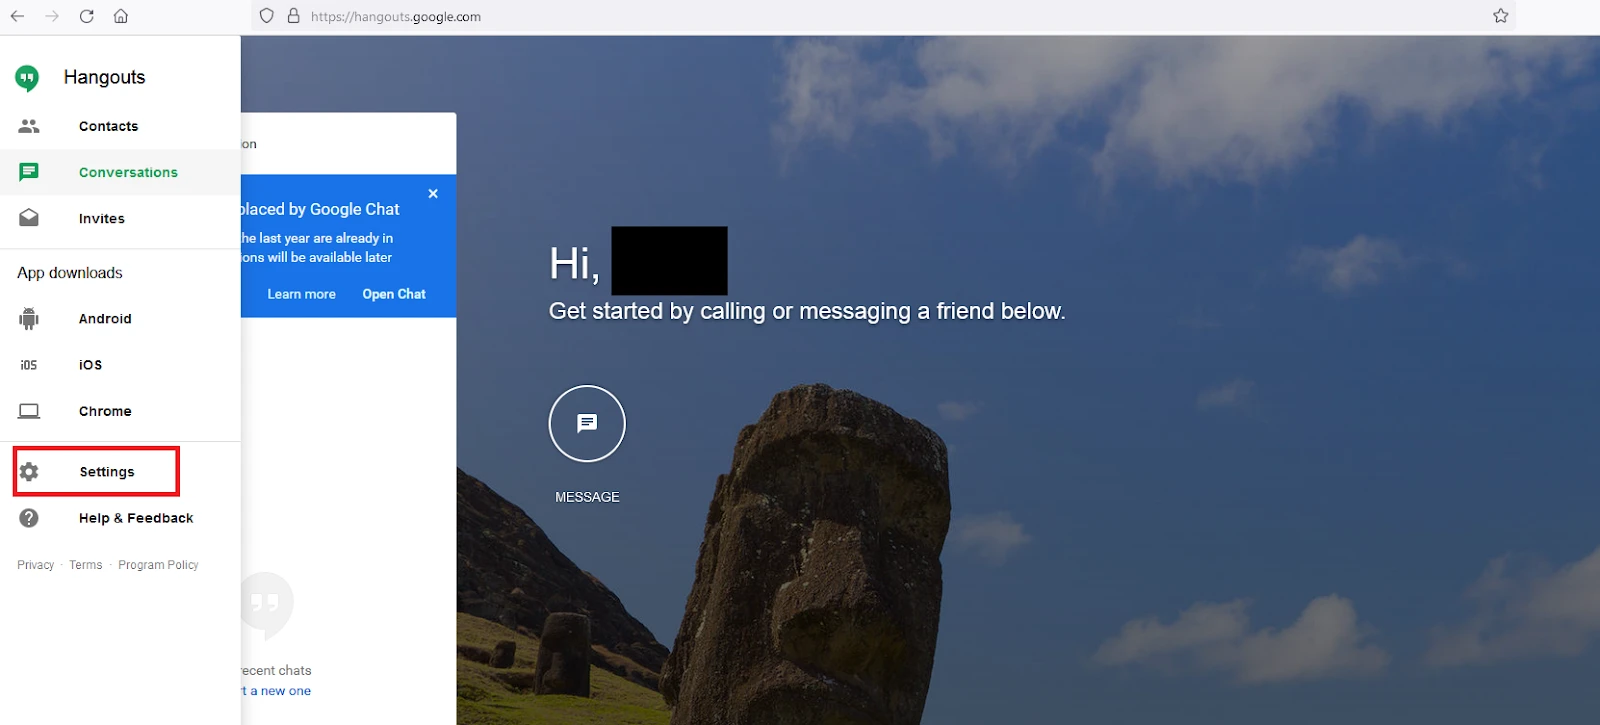Image resolution: width=1600 pixels, height=725 pixels.
Task: Click the browser address bar URL
Action: pos(396,16)
